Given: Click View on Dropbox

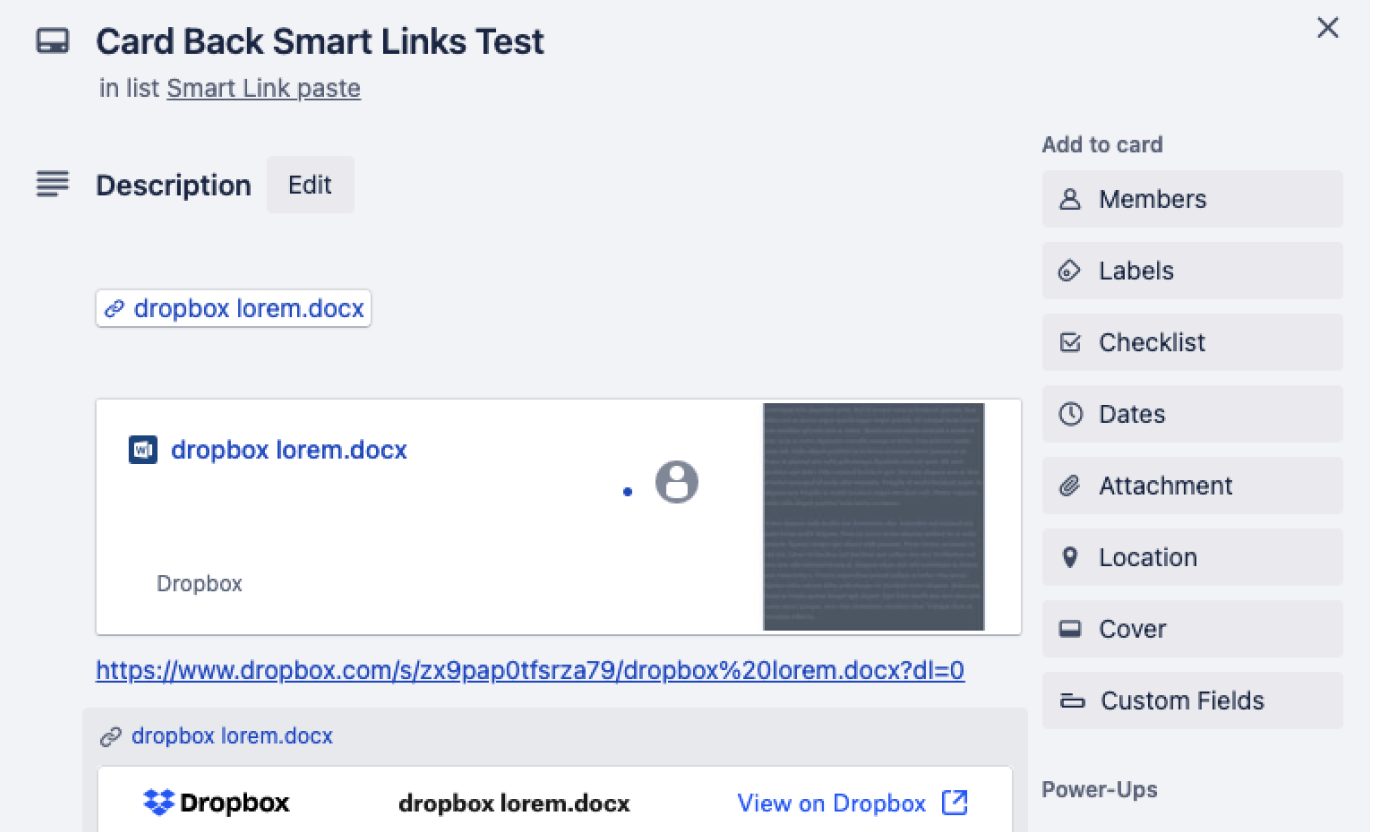Looking at the screenshot, I should 831,802.
